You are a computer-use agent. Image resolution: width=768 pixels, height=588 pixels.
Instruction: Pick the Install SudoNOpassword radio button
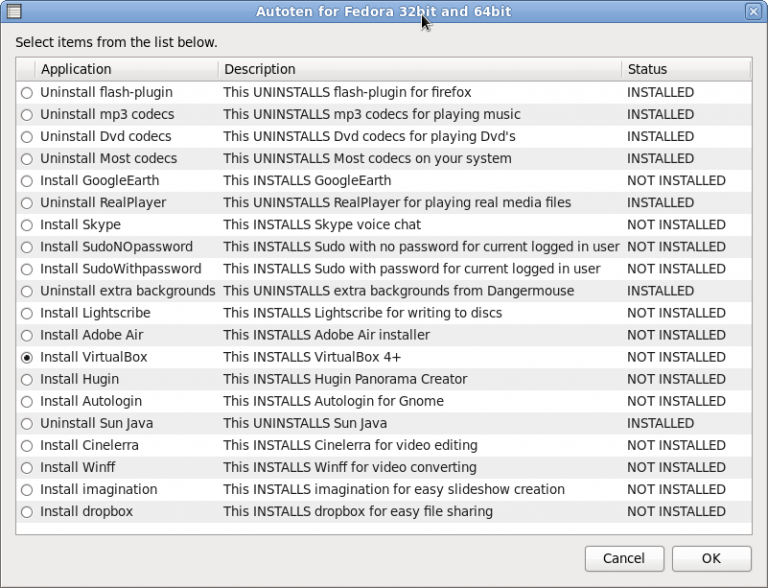click(x=27, y=247)
